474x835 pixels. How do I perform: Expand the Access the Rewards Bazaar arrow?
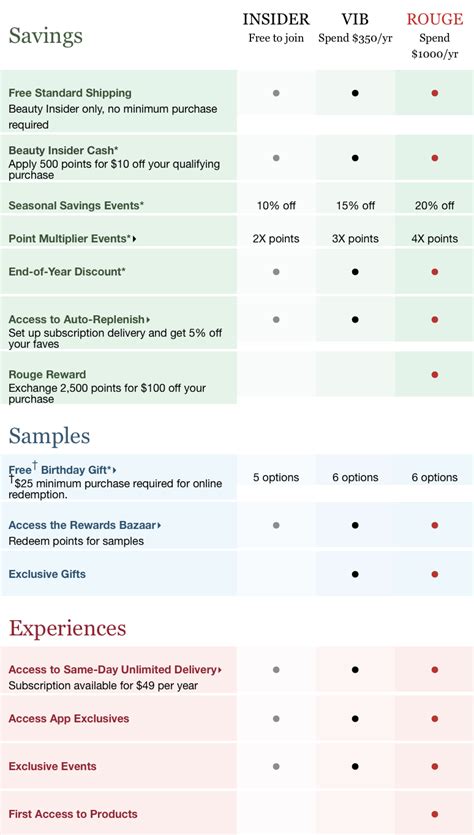click(x=159, y=525)
